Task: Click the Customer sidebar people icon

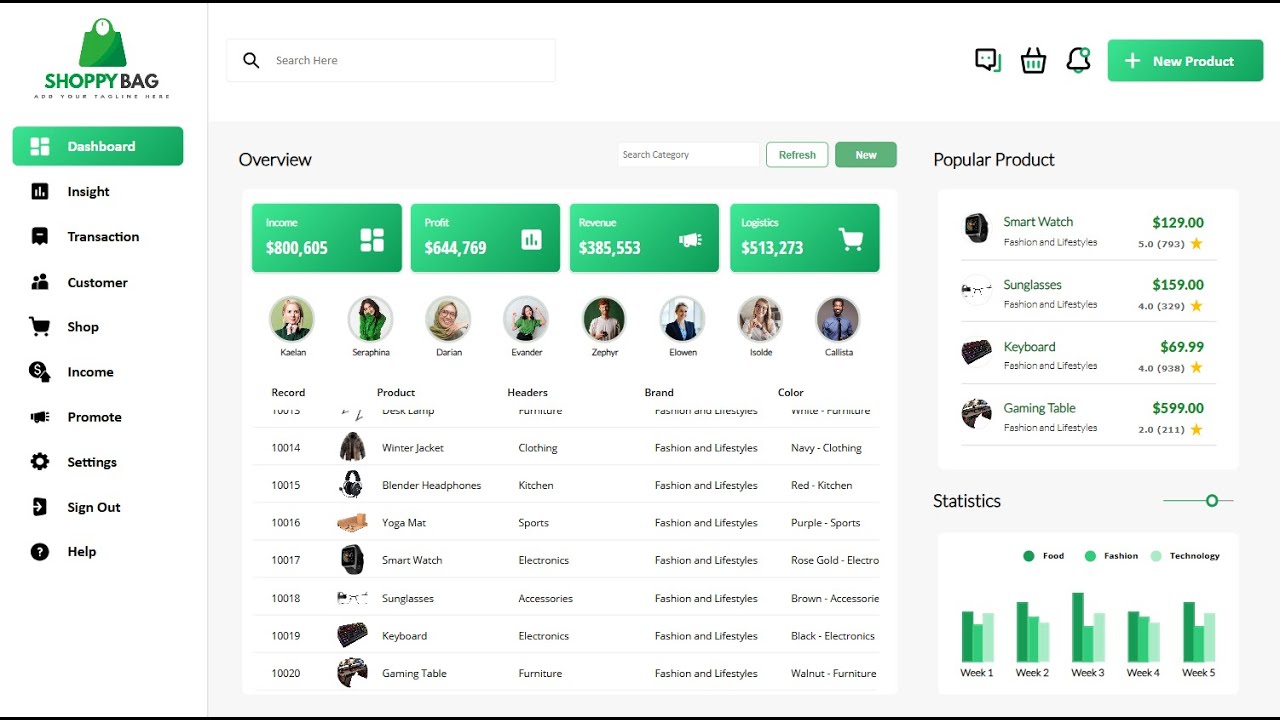Action: pyautogui.click(x=40, y=282)
